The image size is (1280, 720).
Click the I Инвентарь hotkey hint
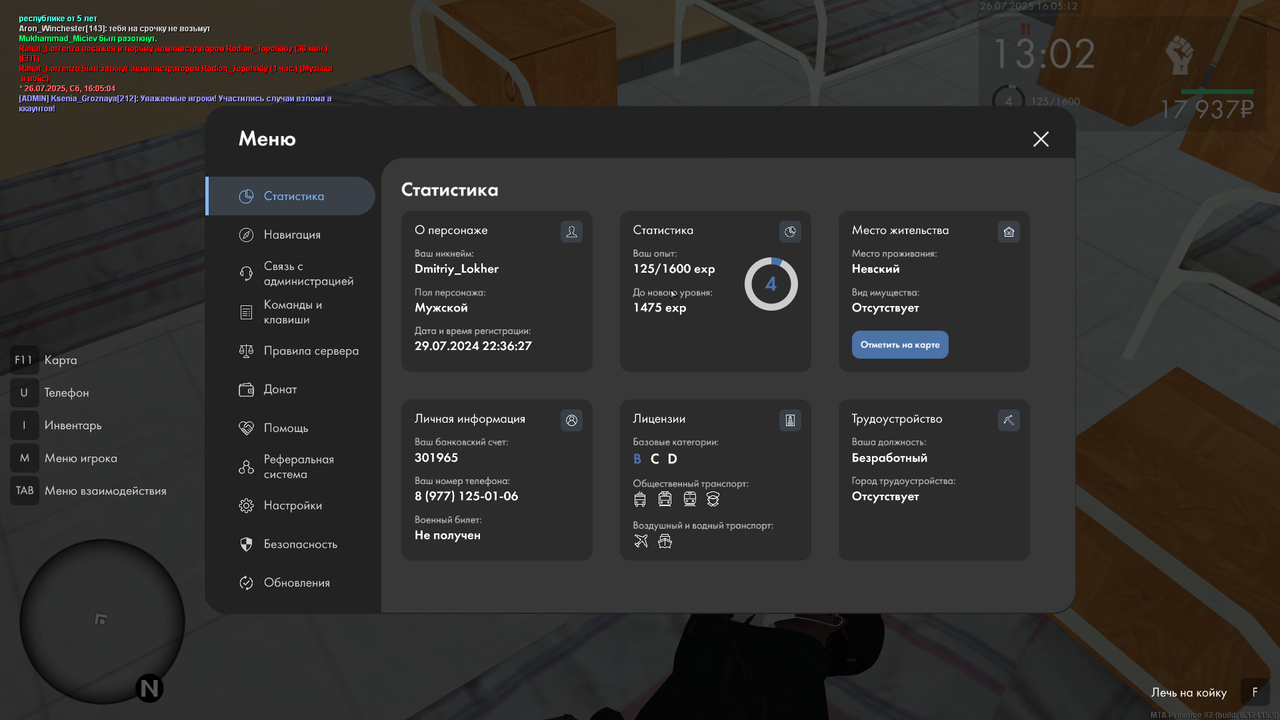(56, 425)
